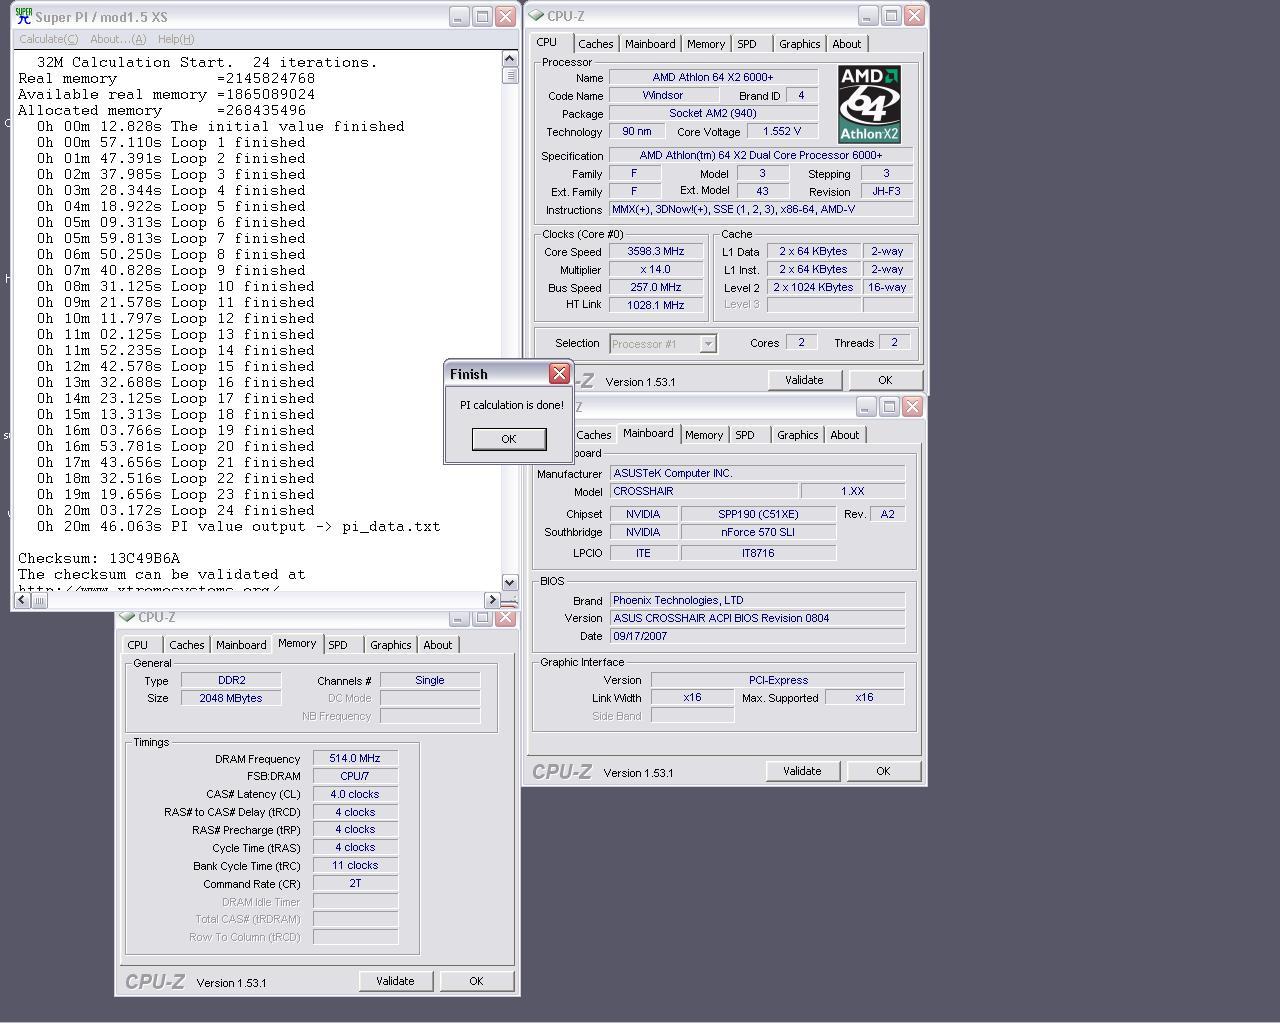Click the Super PI title bar icon
The height and width of the screenshot is (1024, 1280).
tap(23, 16)
